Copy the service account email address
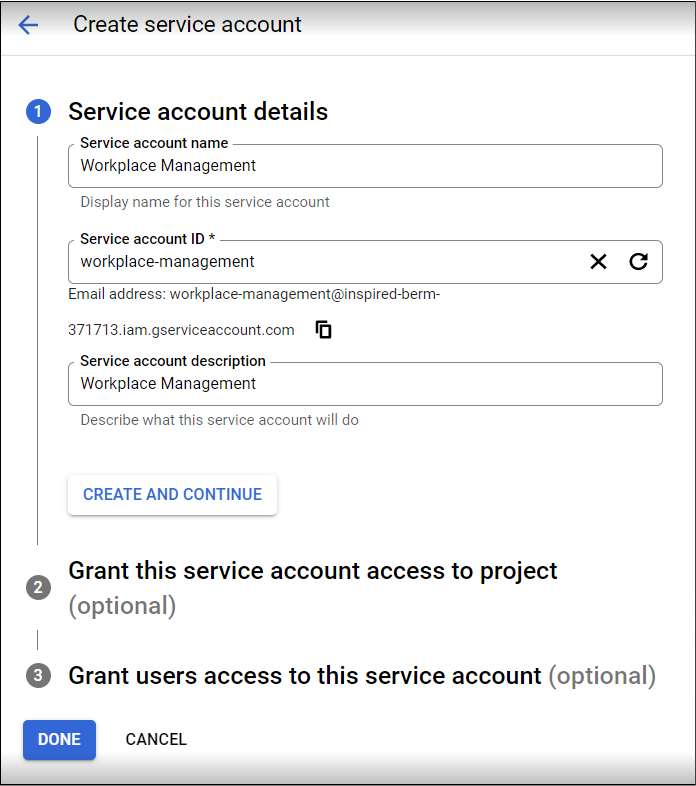Viewport: 696px width, 786px height. (x=323, y=330)
